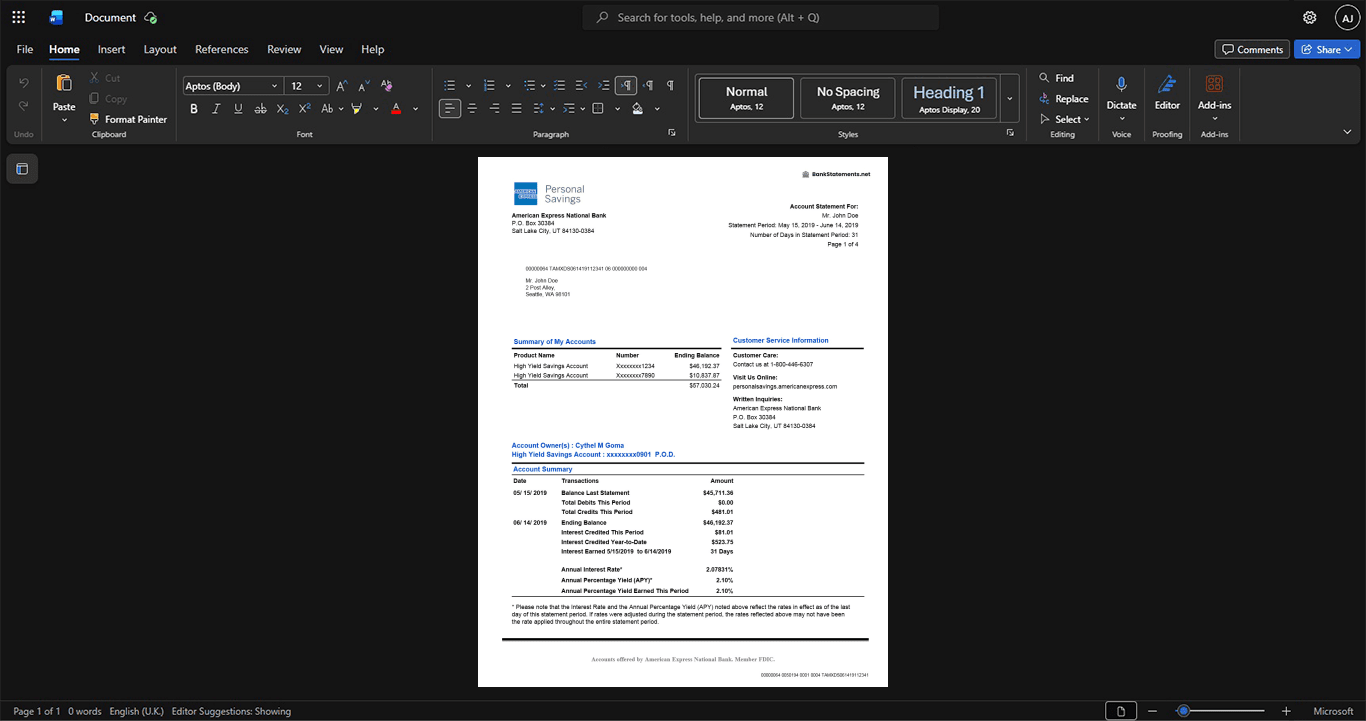The width and height of the screenshot is (1366, 721).
Task: Open the numbering list dropdown arrow
Action: [508, 86]
